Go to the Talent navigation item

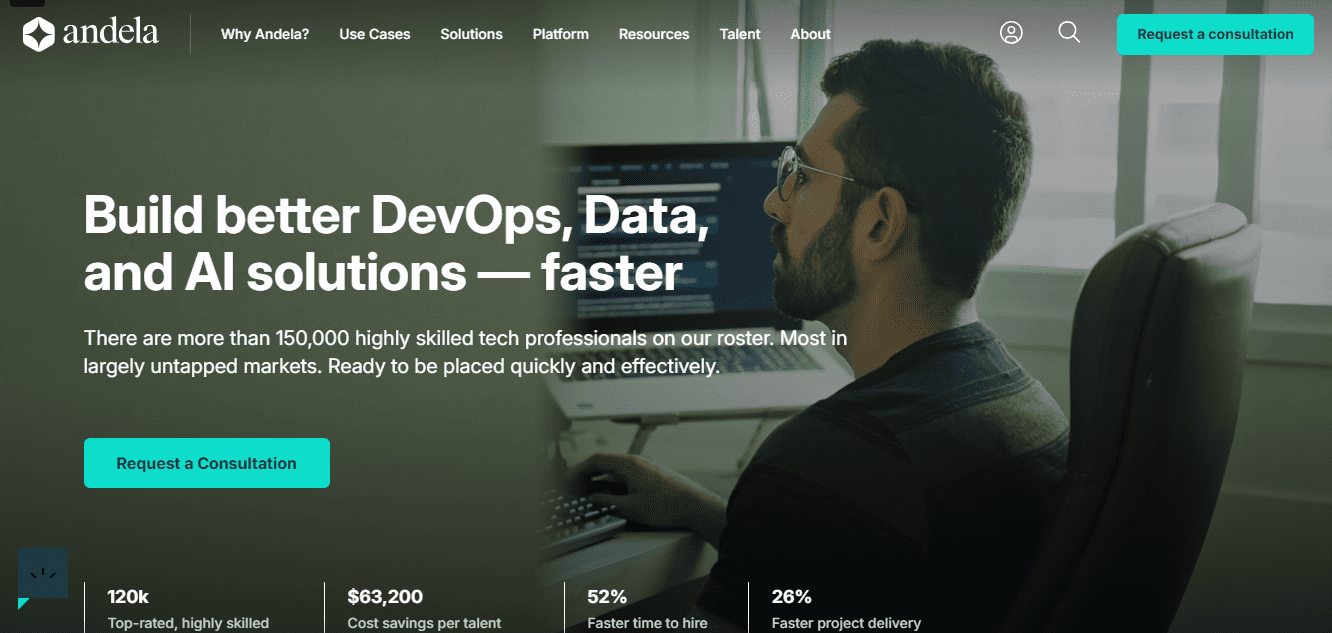739,34
